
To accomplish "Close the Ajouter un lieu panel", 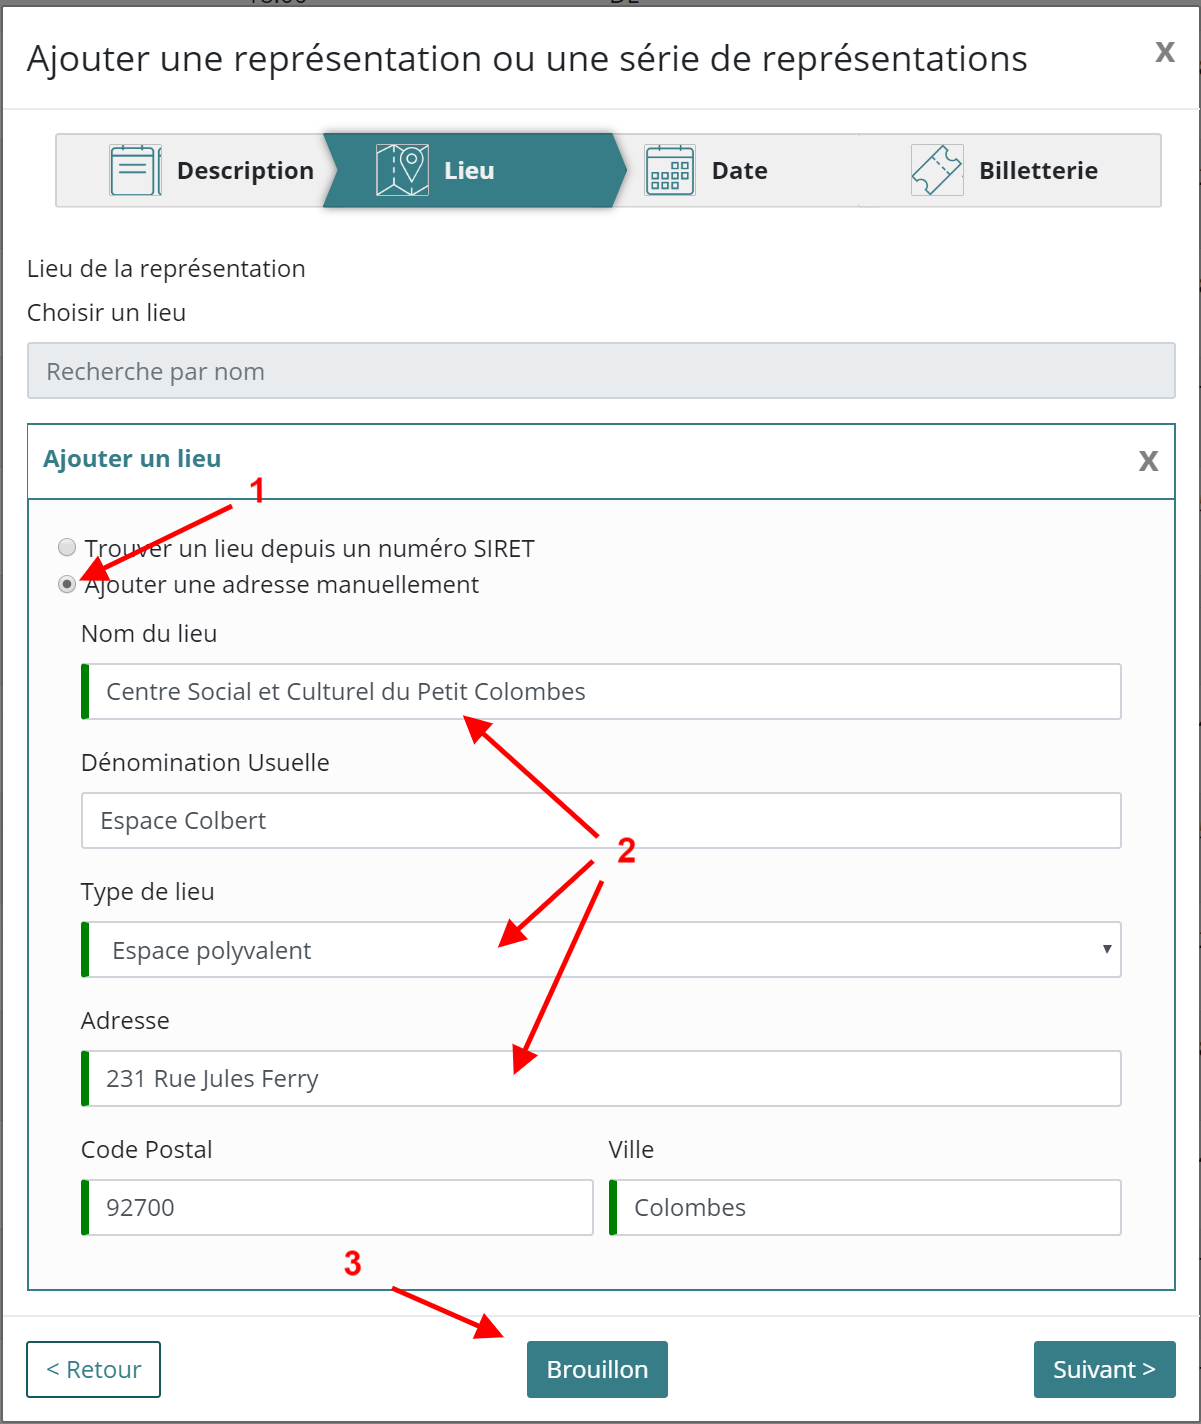I will click(x=1148, y=461).
